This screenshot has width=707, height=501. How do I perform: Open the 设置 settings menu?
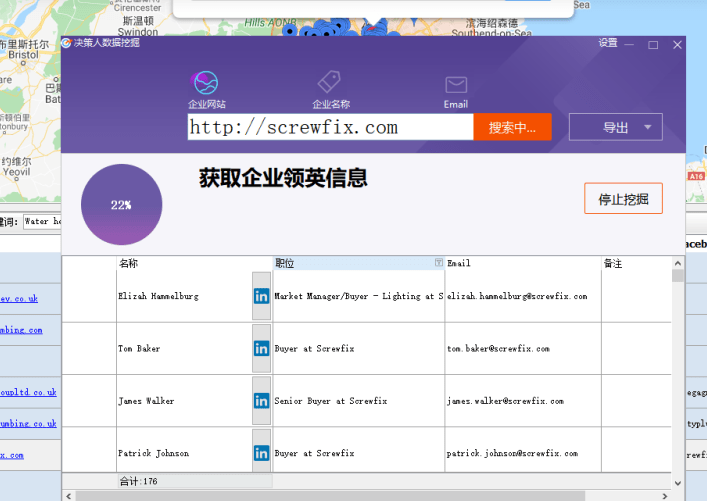point(607,44)
